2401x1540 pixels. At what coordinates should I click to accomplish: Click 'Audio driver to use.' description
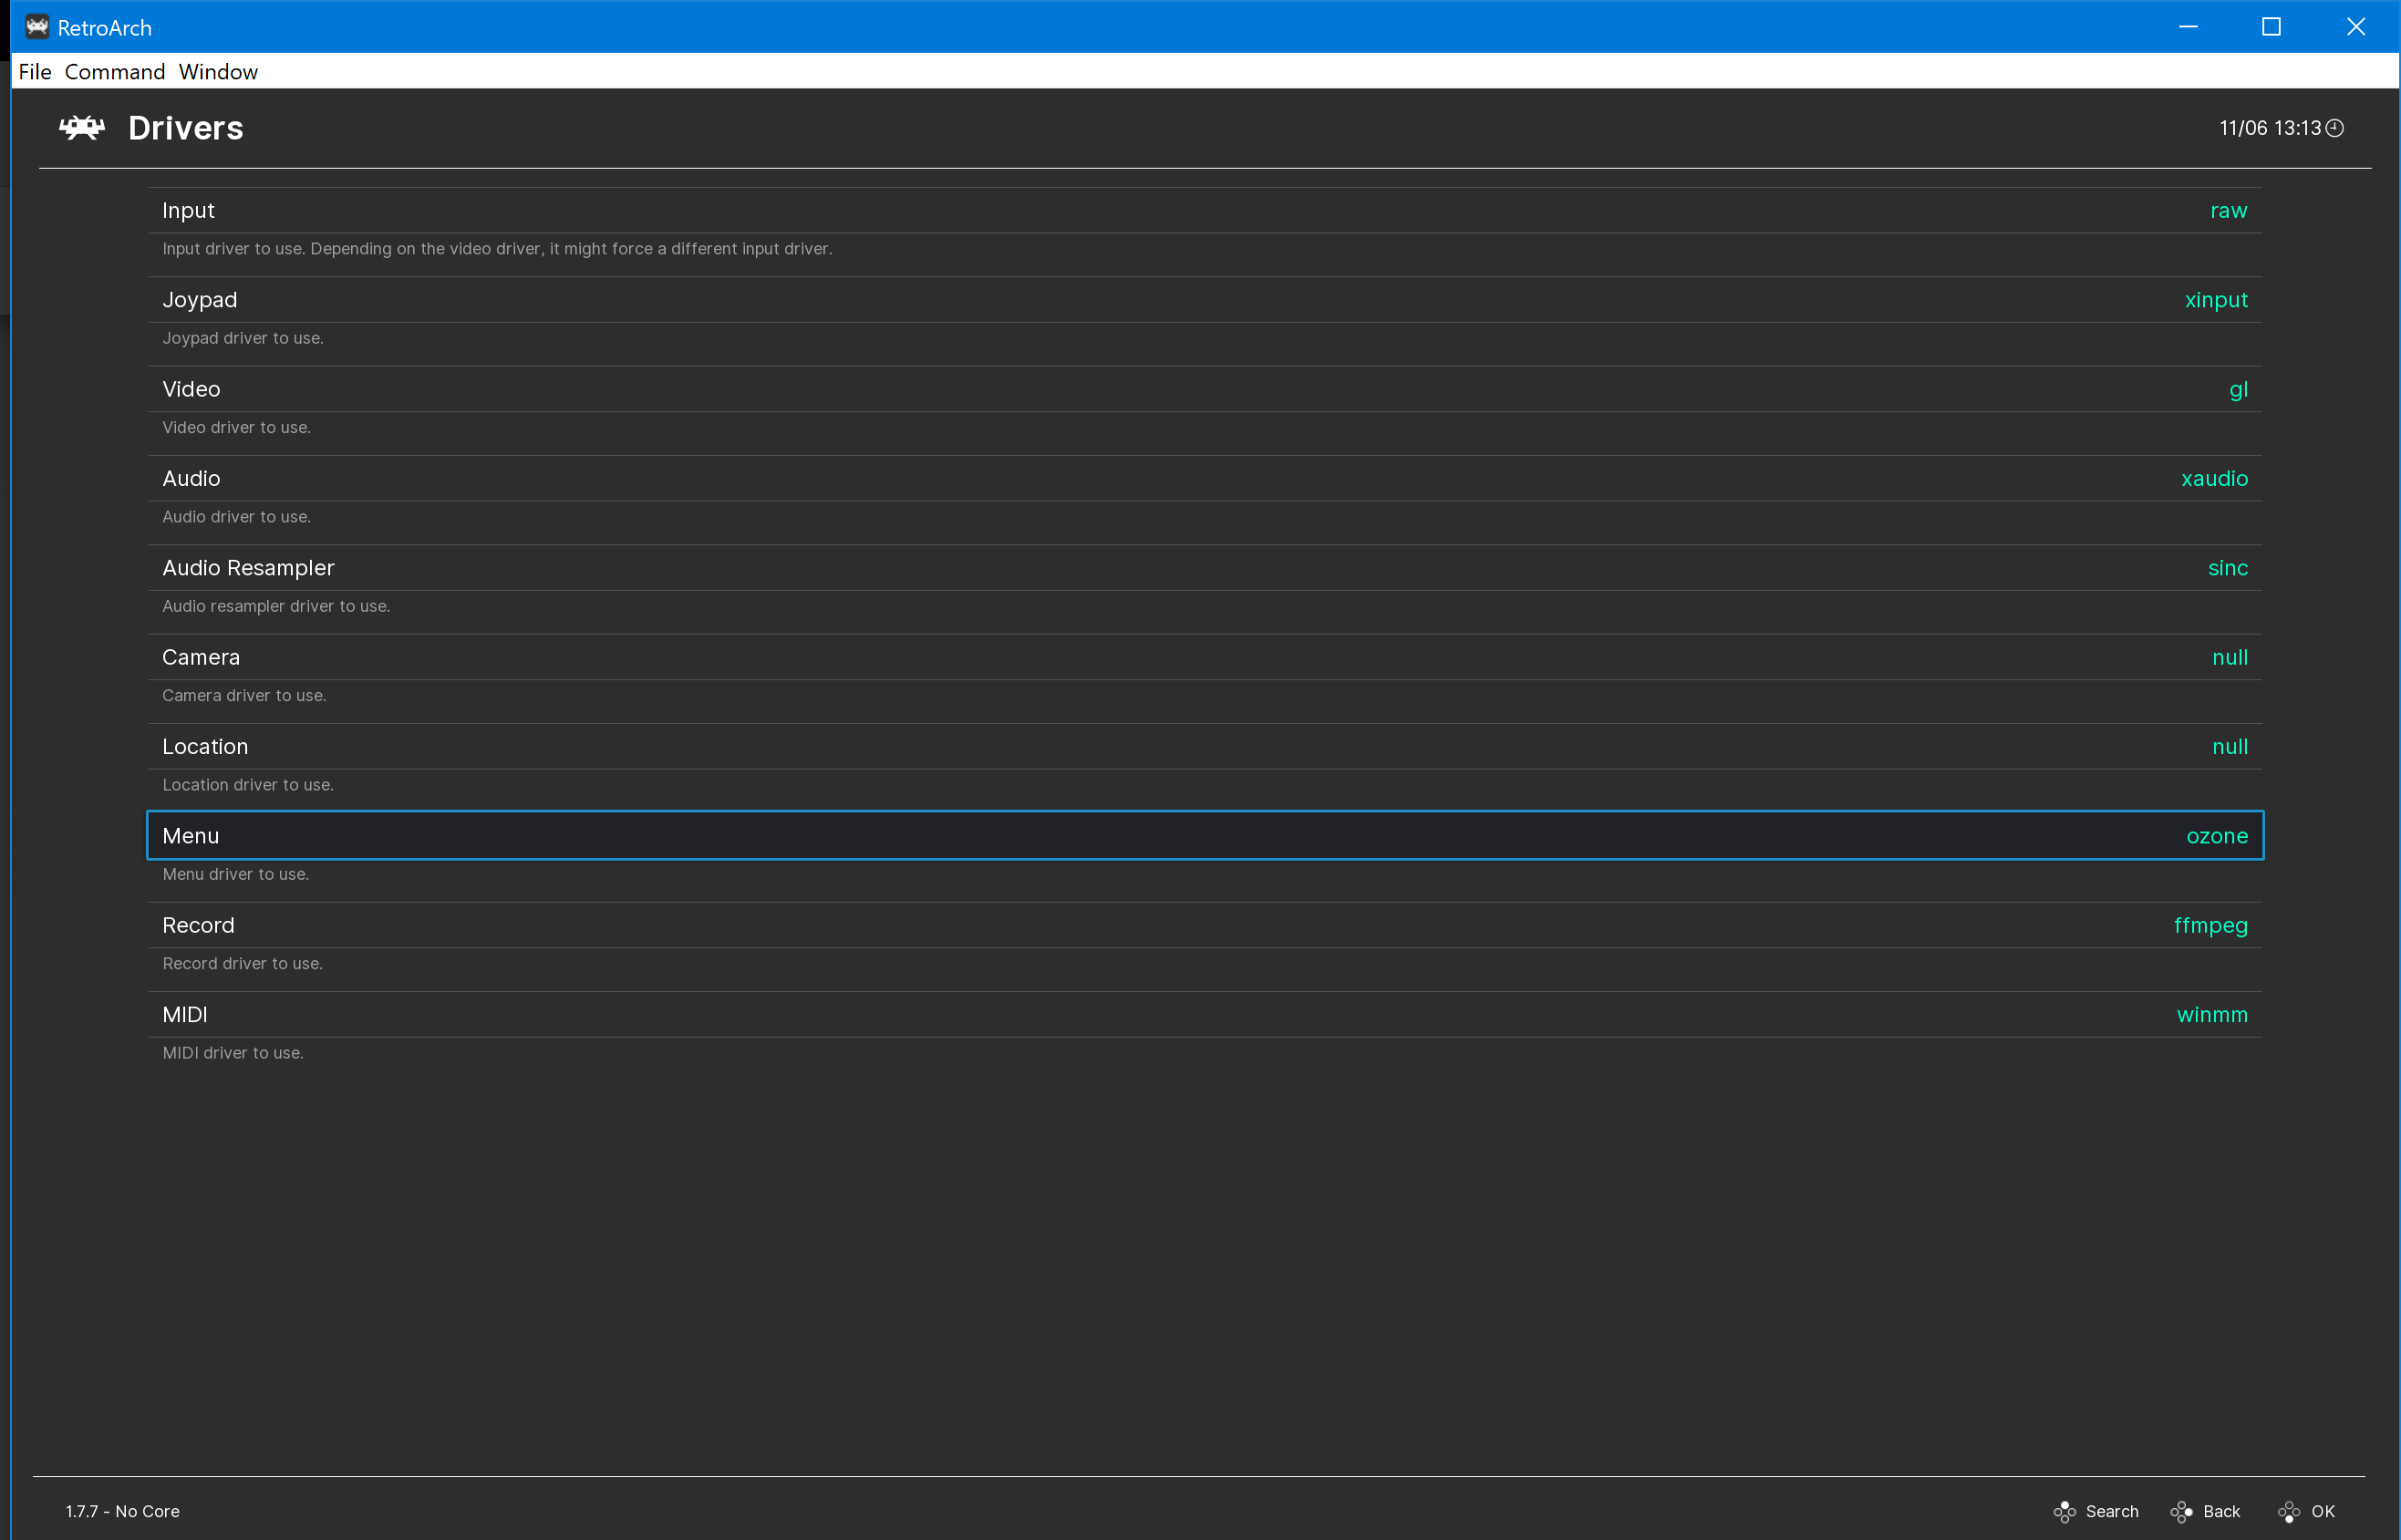pos(237,517)
